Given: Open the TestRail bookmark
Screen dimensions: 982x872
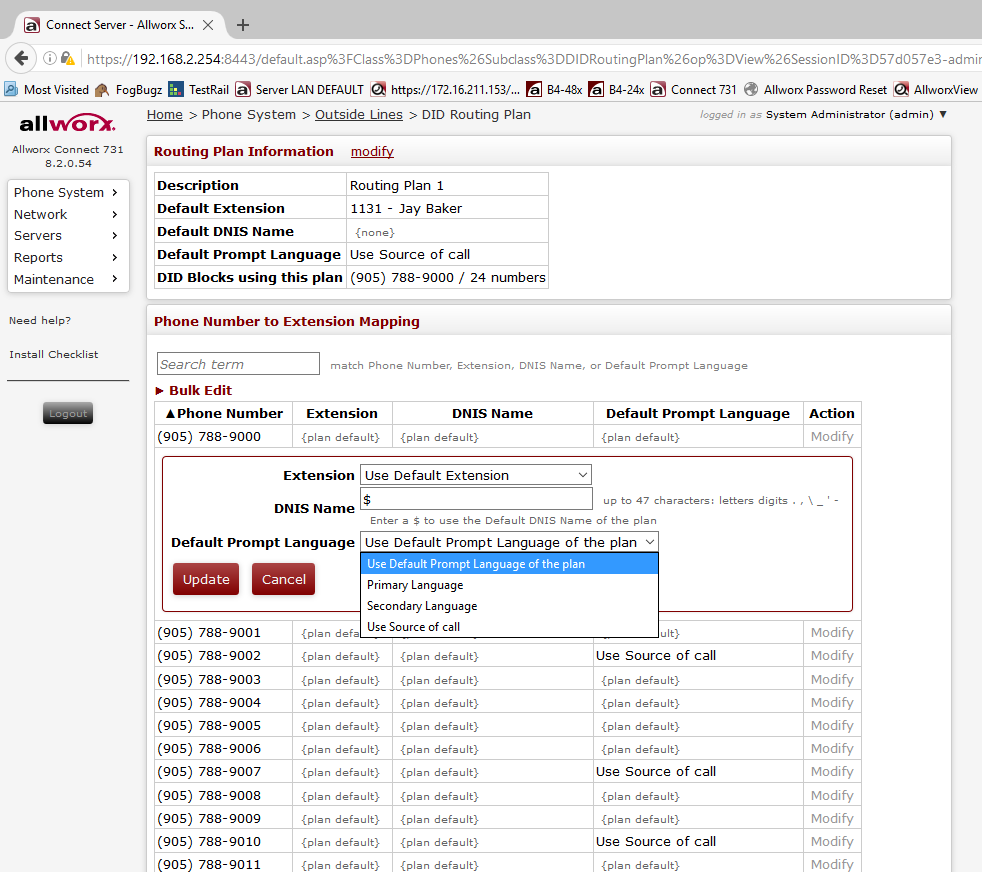Looking at the screenshot, I should 199,90.
